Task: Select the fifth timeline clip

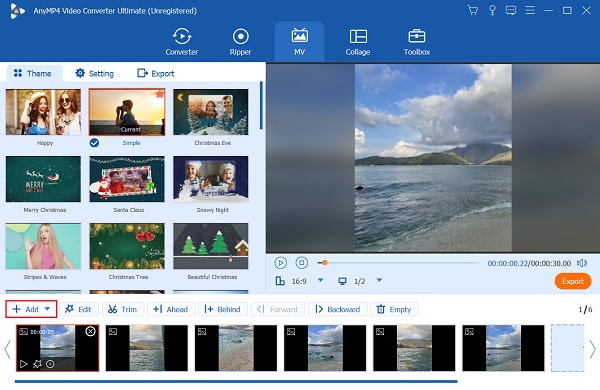Action: pyautogui.click(x=414, y=348)
